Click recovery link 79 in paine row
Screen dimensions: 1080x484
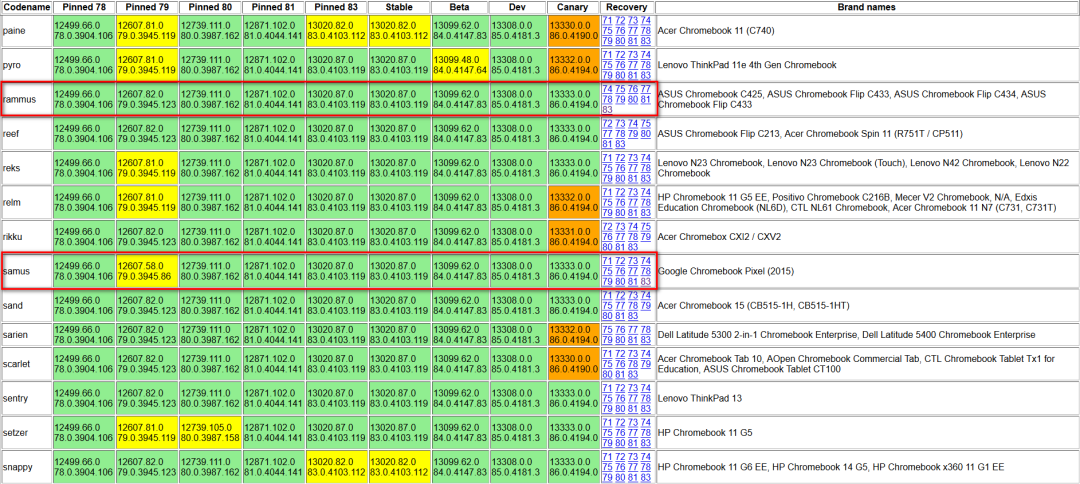(608, 41)
